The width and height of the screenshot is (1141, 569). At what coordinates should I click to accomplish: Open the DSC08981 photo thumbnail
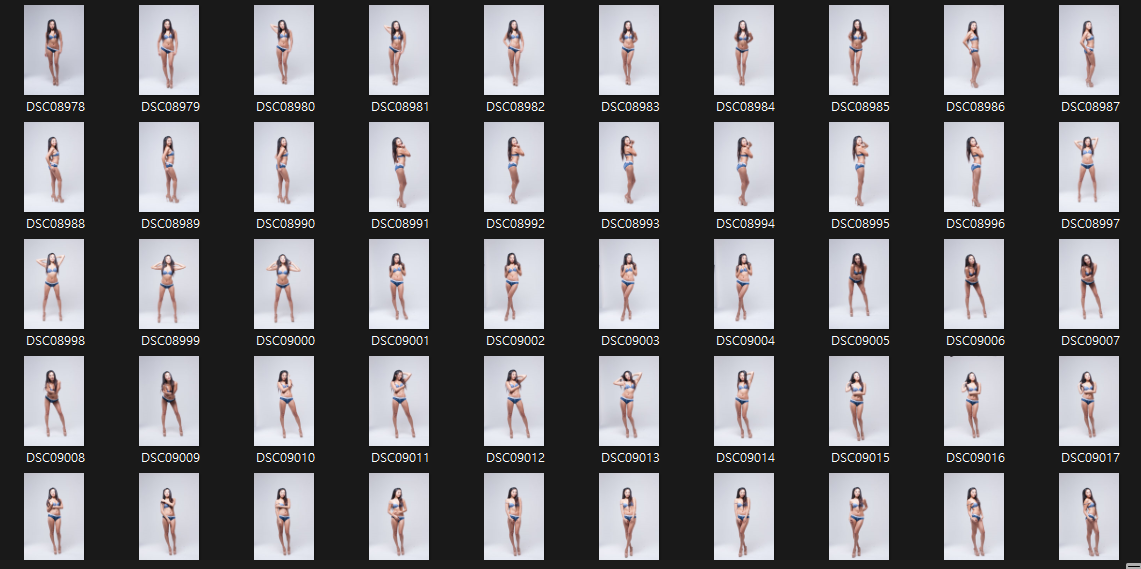click(399, 50)
